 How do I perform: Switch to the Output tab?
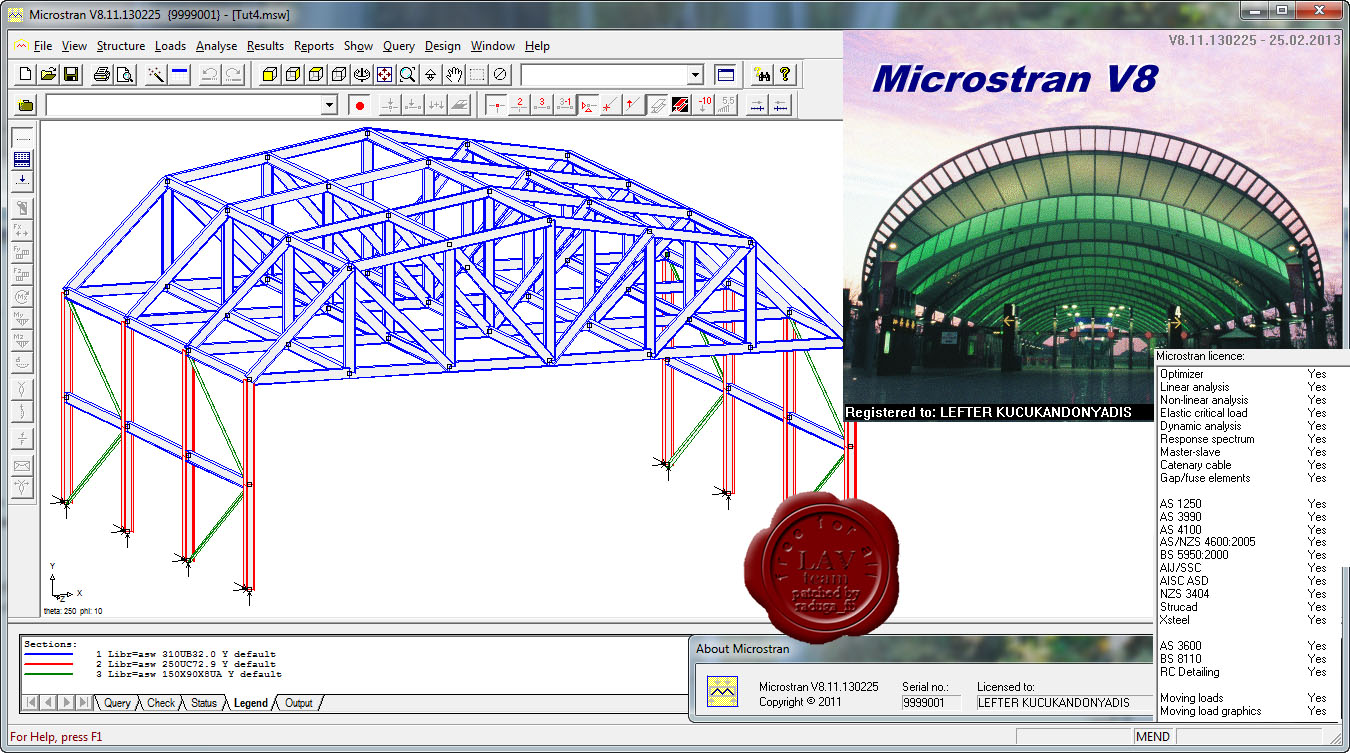coord(299,703)
